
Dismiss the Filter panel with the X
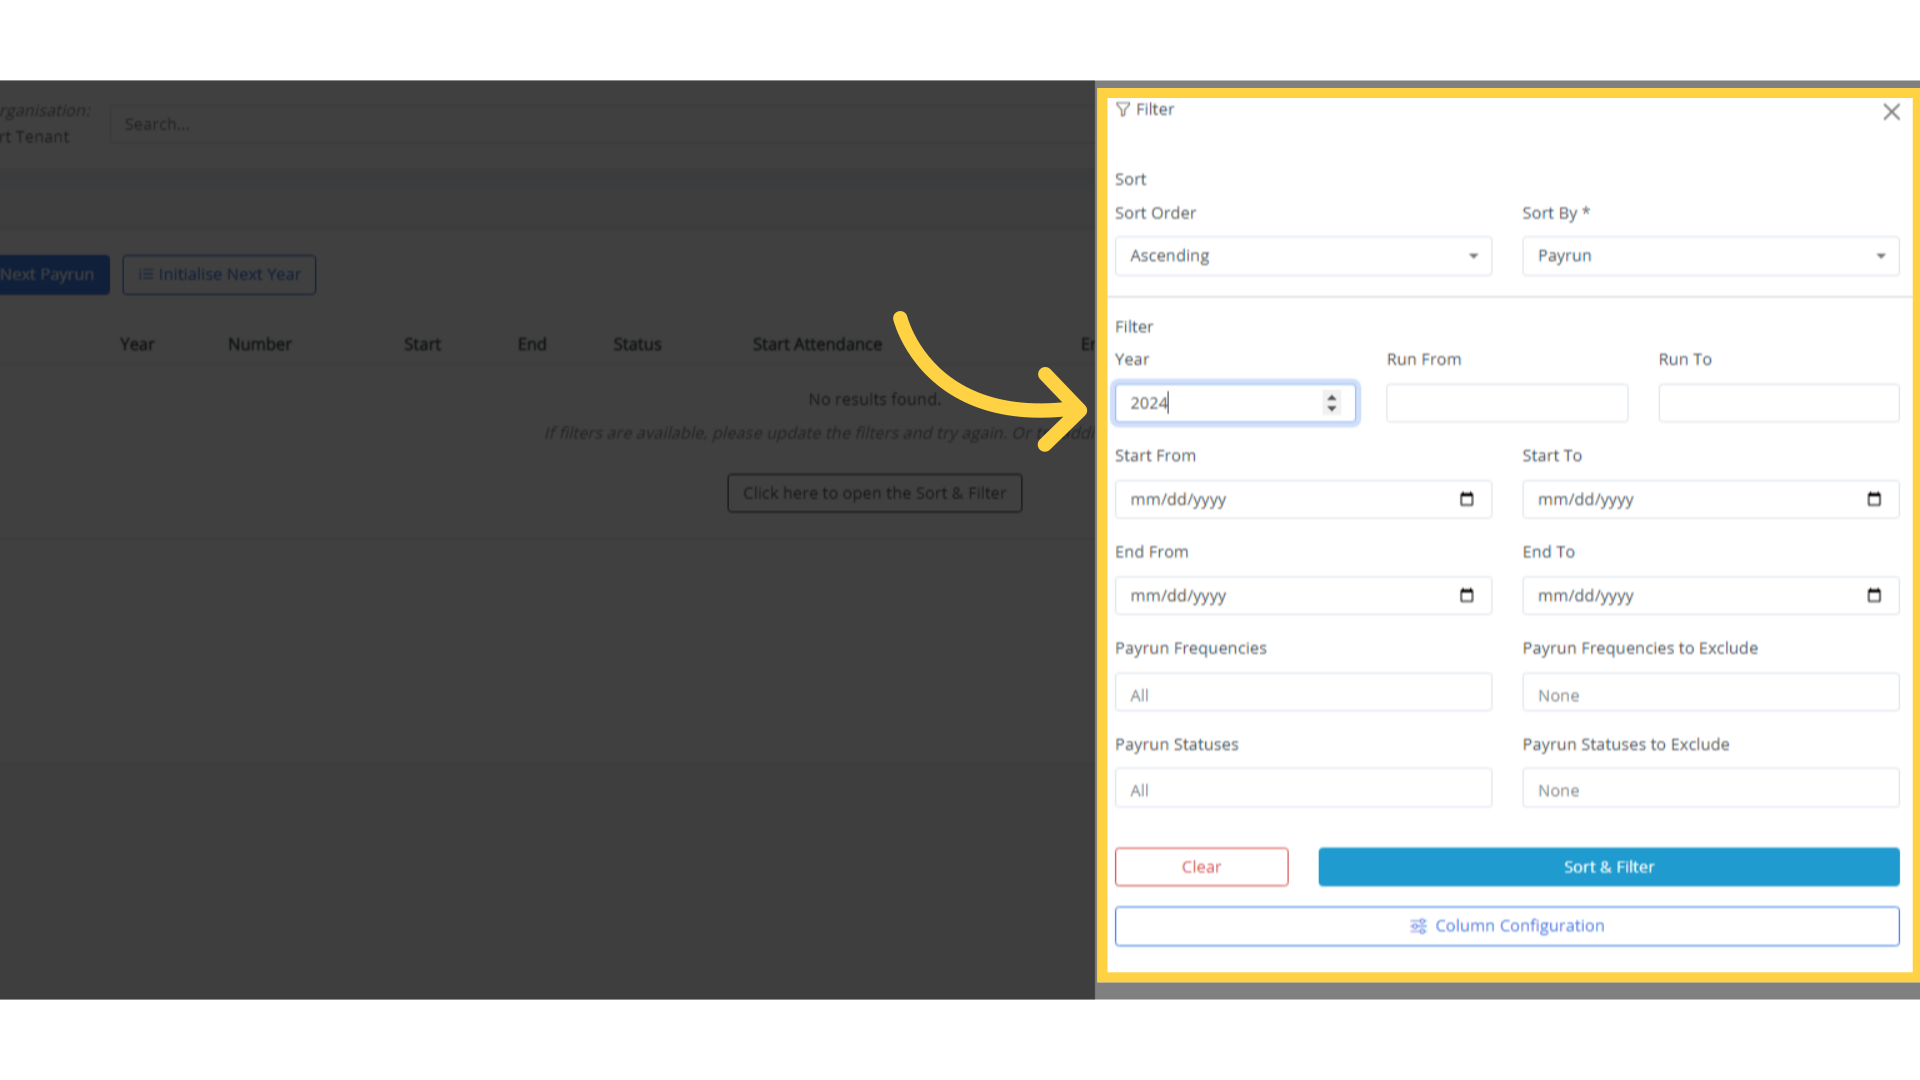[1891, 111]
